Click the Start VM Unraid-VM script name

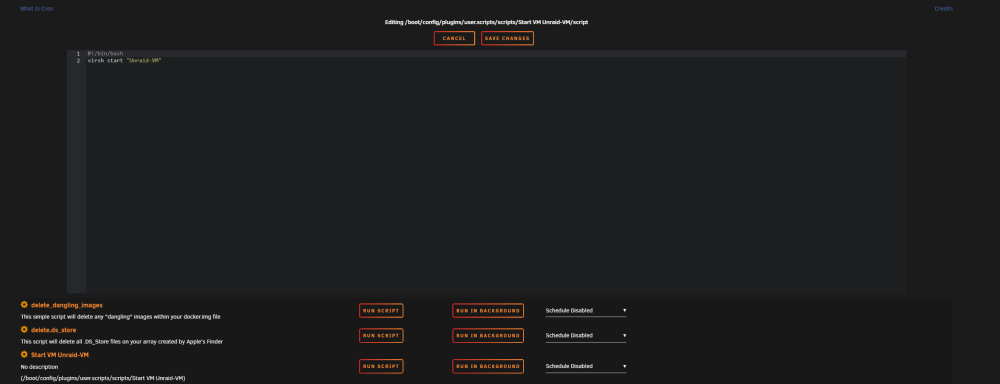pos(59,355)
